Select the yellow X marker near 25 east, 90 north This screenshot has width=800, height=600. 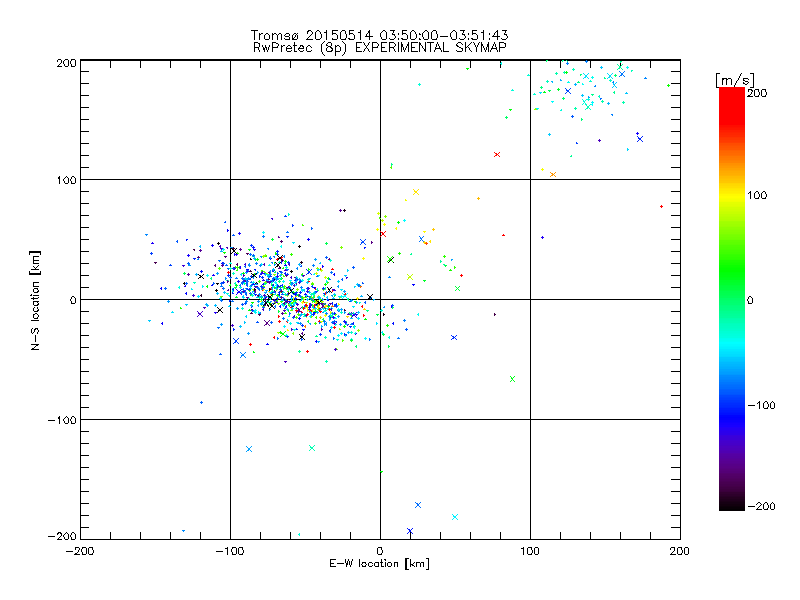pyautogui.click(x=416, y=192)
